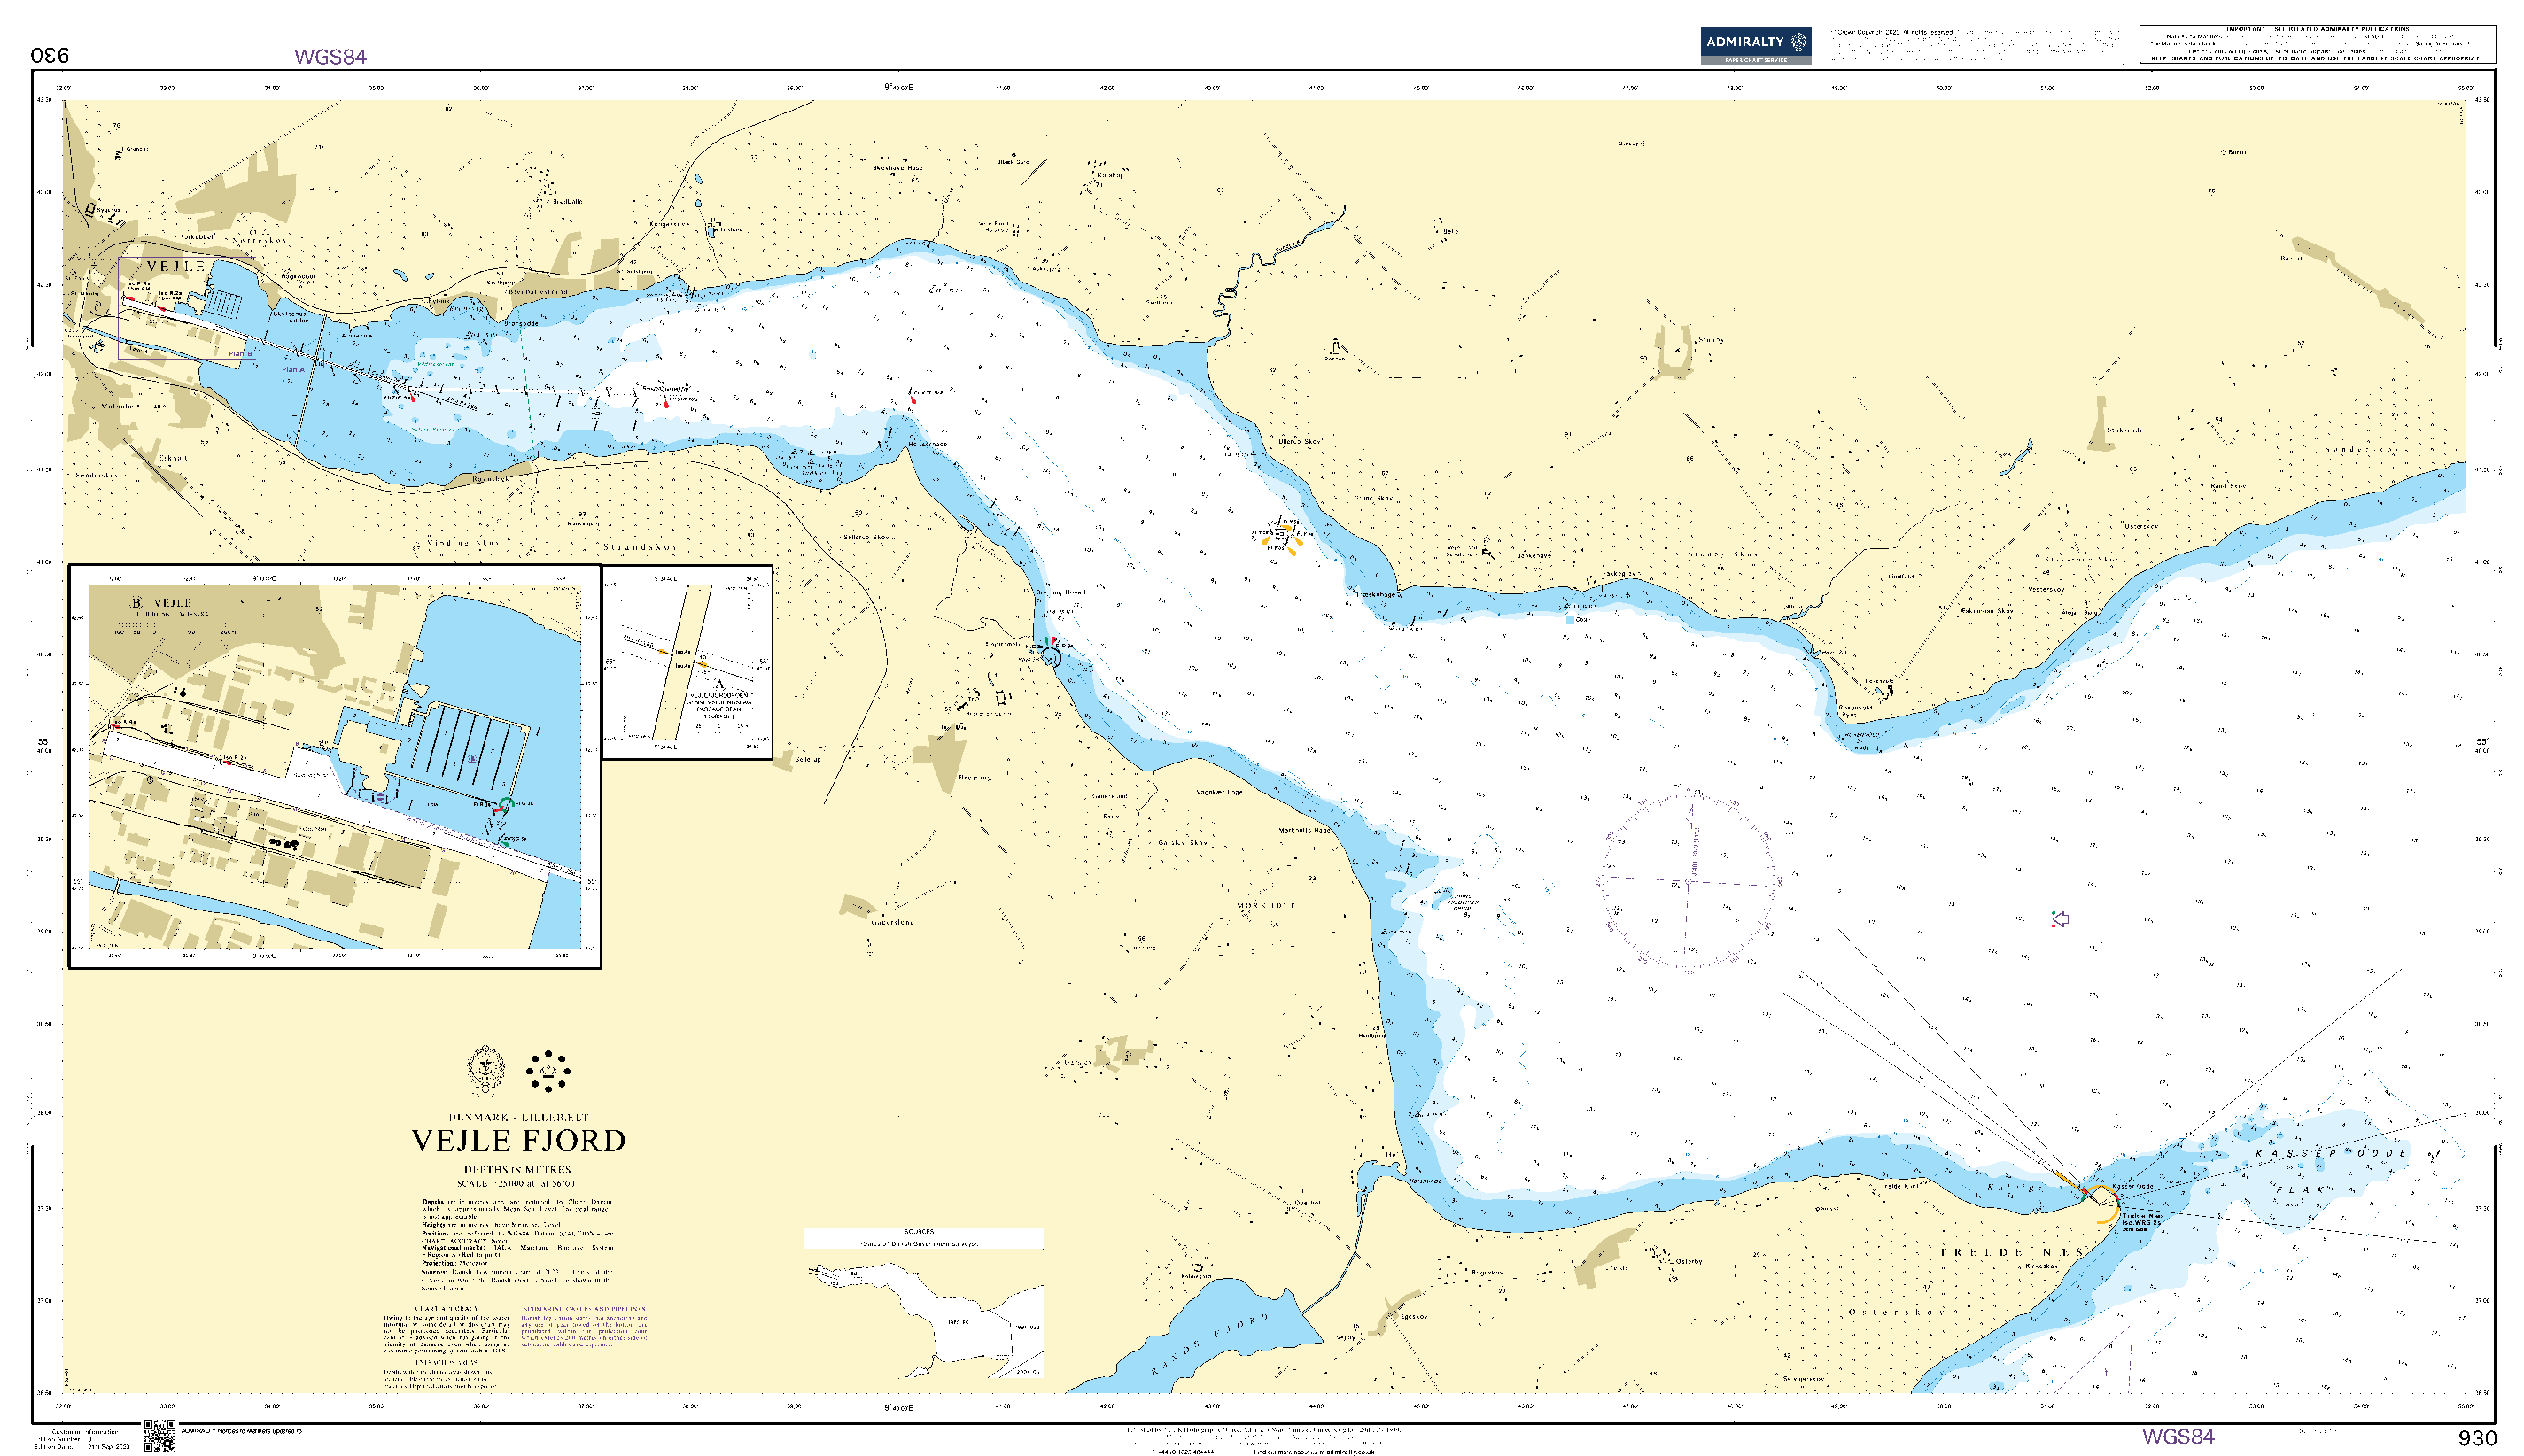Click the VEJLE heading inside the harbour inset
This screenshot has width=2524, height=1456.
(x=173, y=603)
